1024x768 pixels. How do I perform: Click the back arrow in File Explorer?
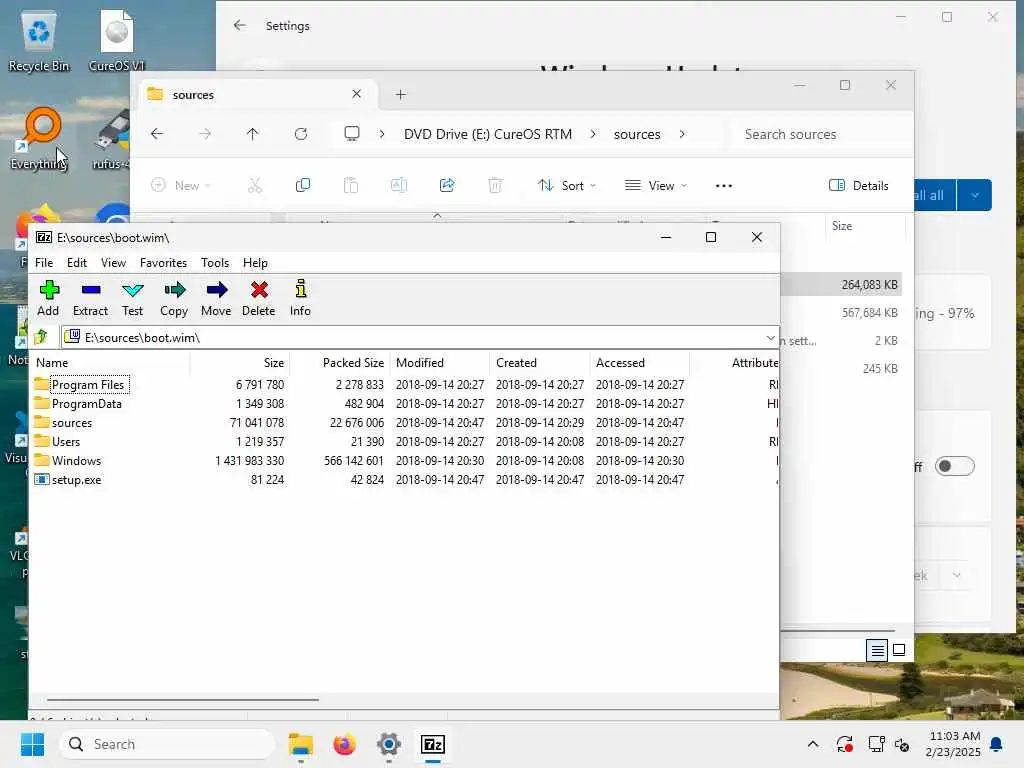(157, 134)
